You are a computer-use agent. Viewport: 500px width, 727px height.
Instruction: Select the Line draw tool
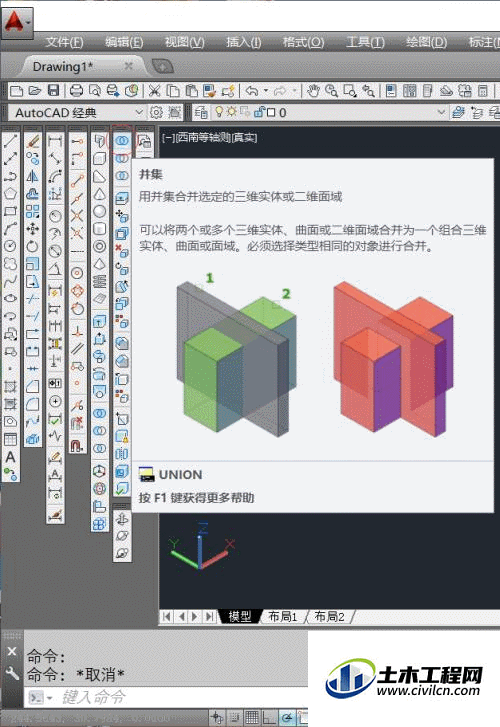pos(10,141)
